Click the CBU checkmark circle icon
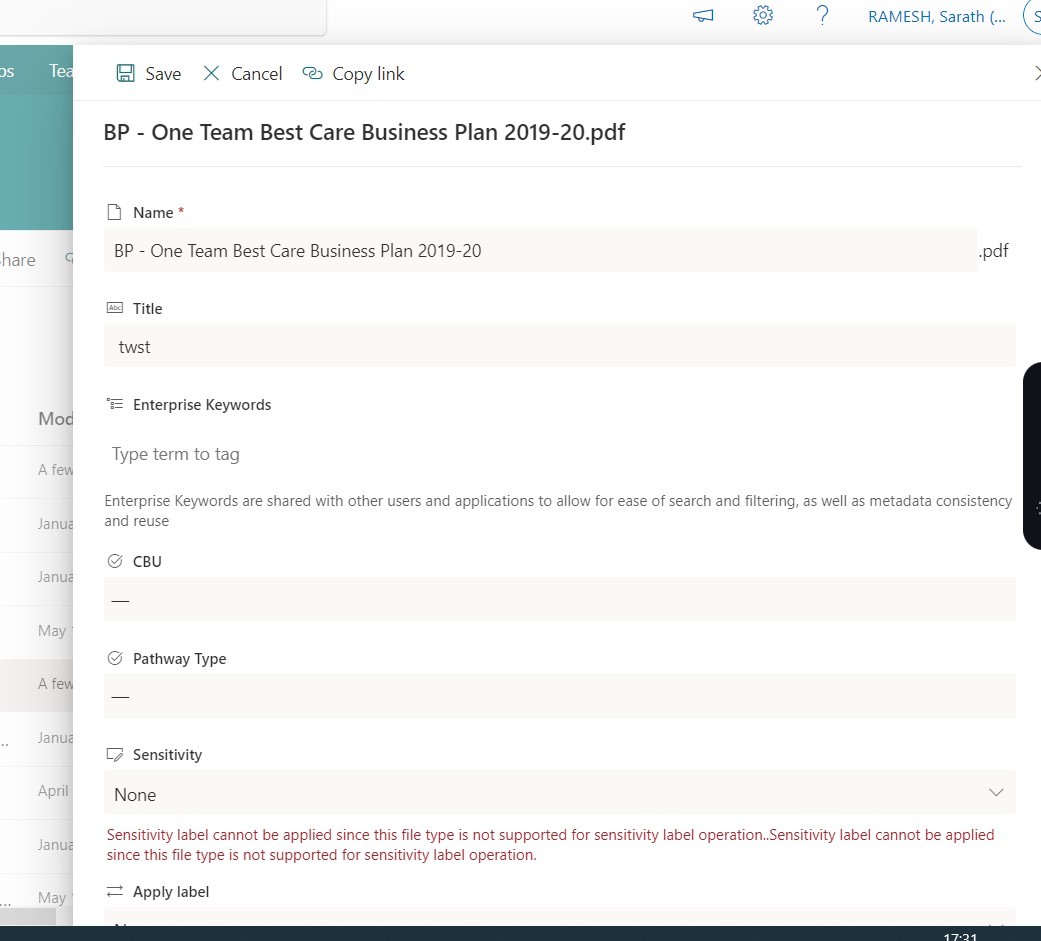Image resolution: width=1041 pixels, height=941 pixels. [x=115, y=561]
